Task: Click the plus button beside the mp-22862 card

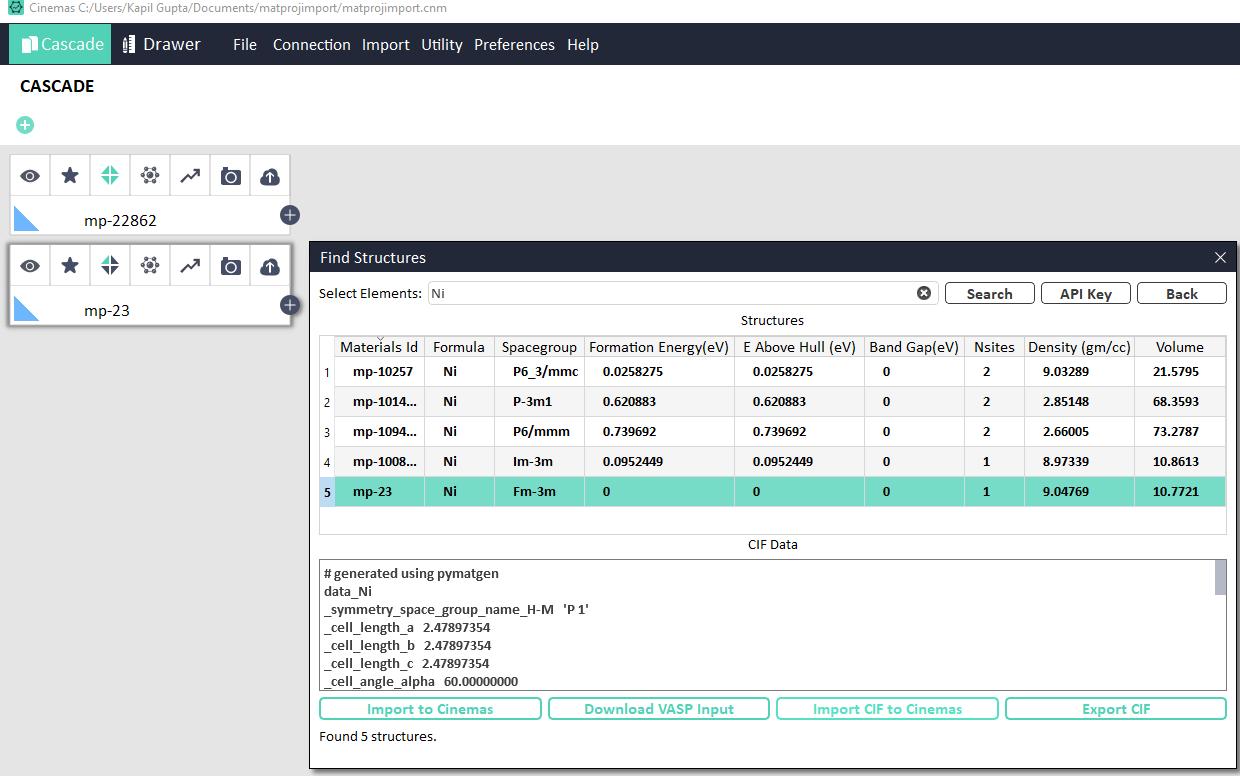Action: click(290, 215)
